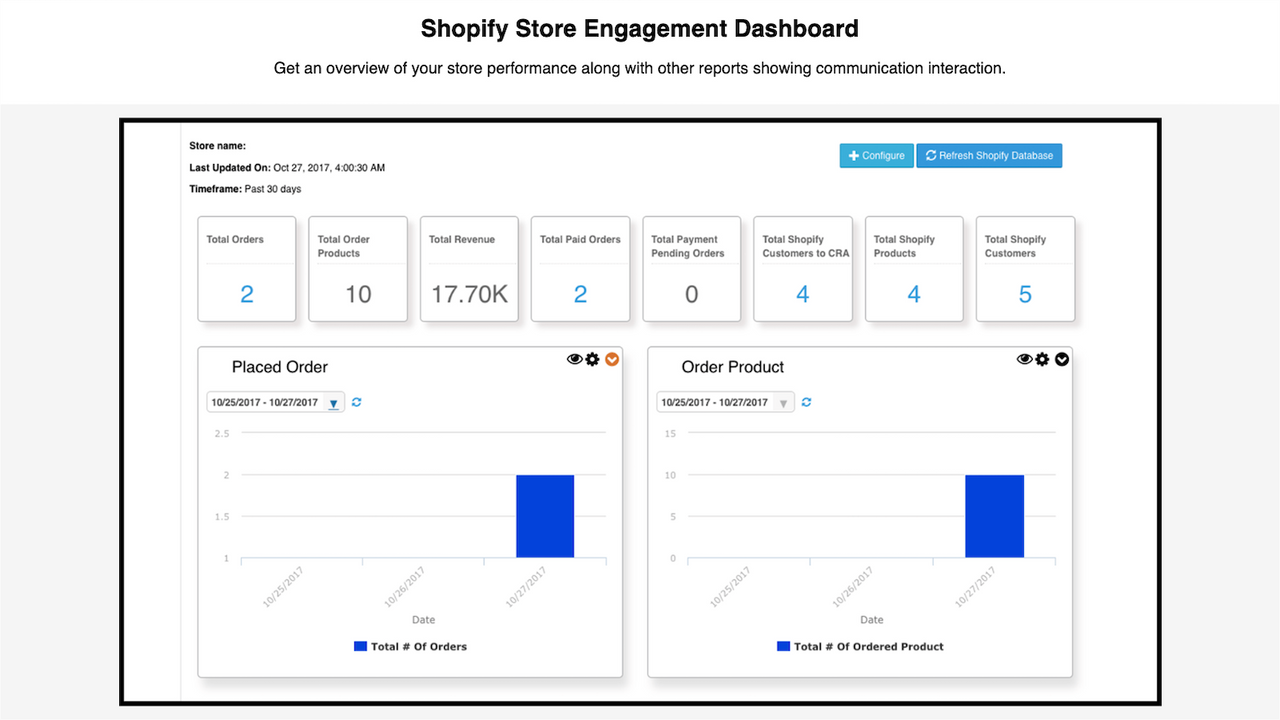Toggle Total # Of Orders legend swatch
Screen dimensions: 1280x720
pos(360,646)
